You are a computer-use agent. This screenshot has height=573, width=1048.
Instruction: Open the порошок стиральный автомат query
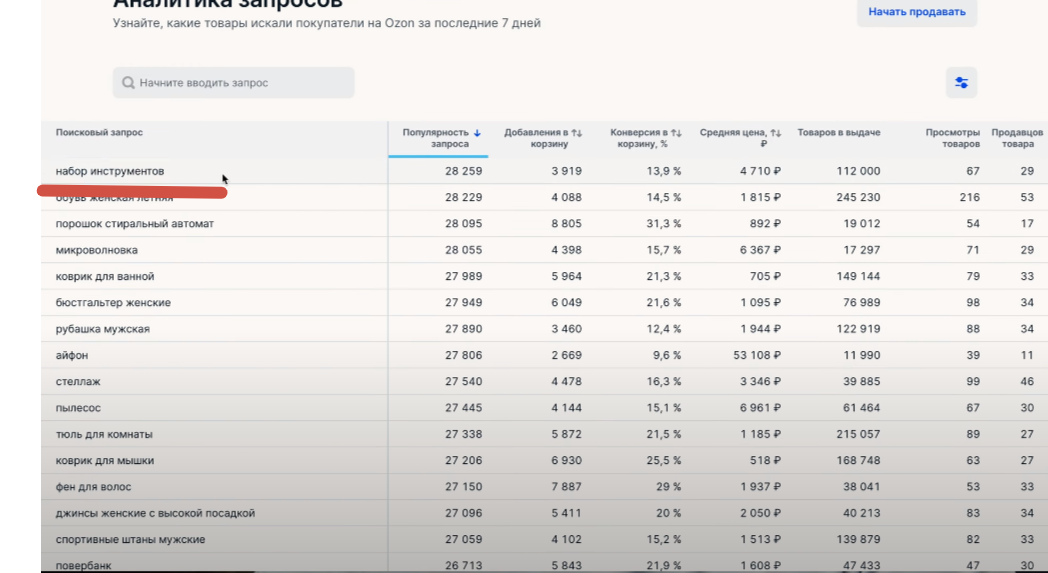[x=134, y=224]
